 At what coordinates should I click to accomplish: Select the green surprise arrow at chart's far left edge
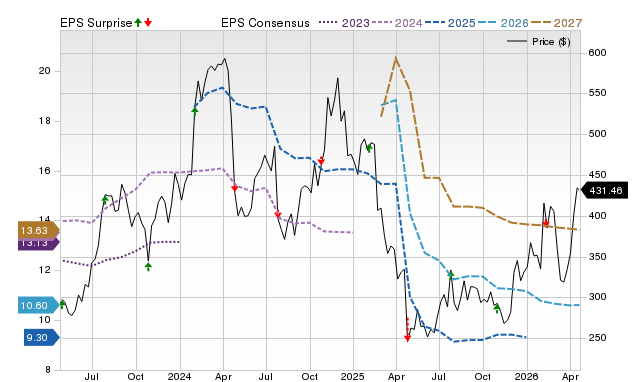[x=62, y=304]
